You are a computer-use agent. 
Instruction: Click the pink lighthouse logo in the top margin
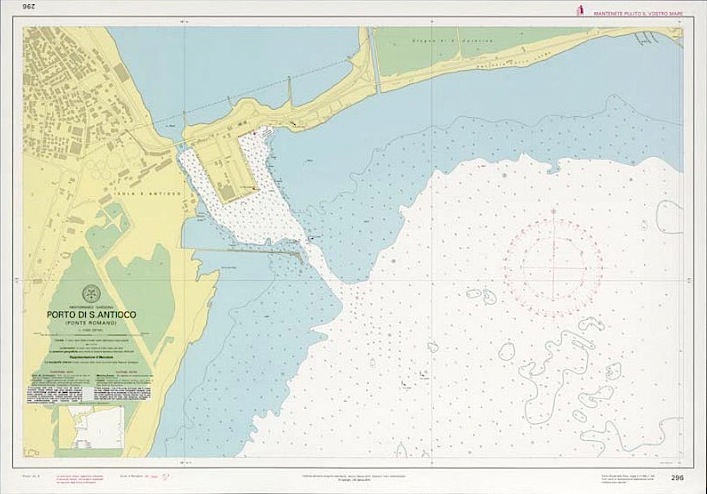tap(576, 12)
